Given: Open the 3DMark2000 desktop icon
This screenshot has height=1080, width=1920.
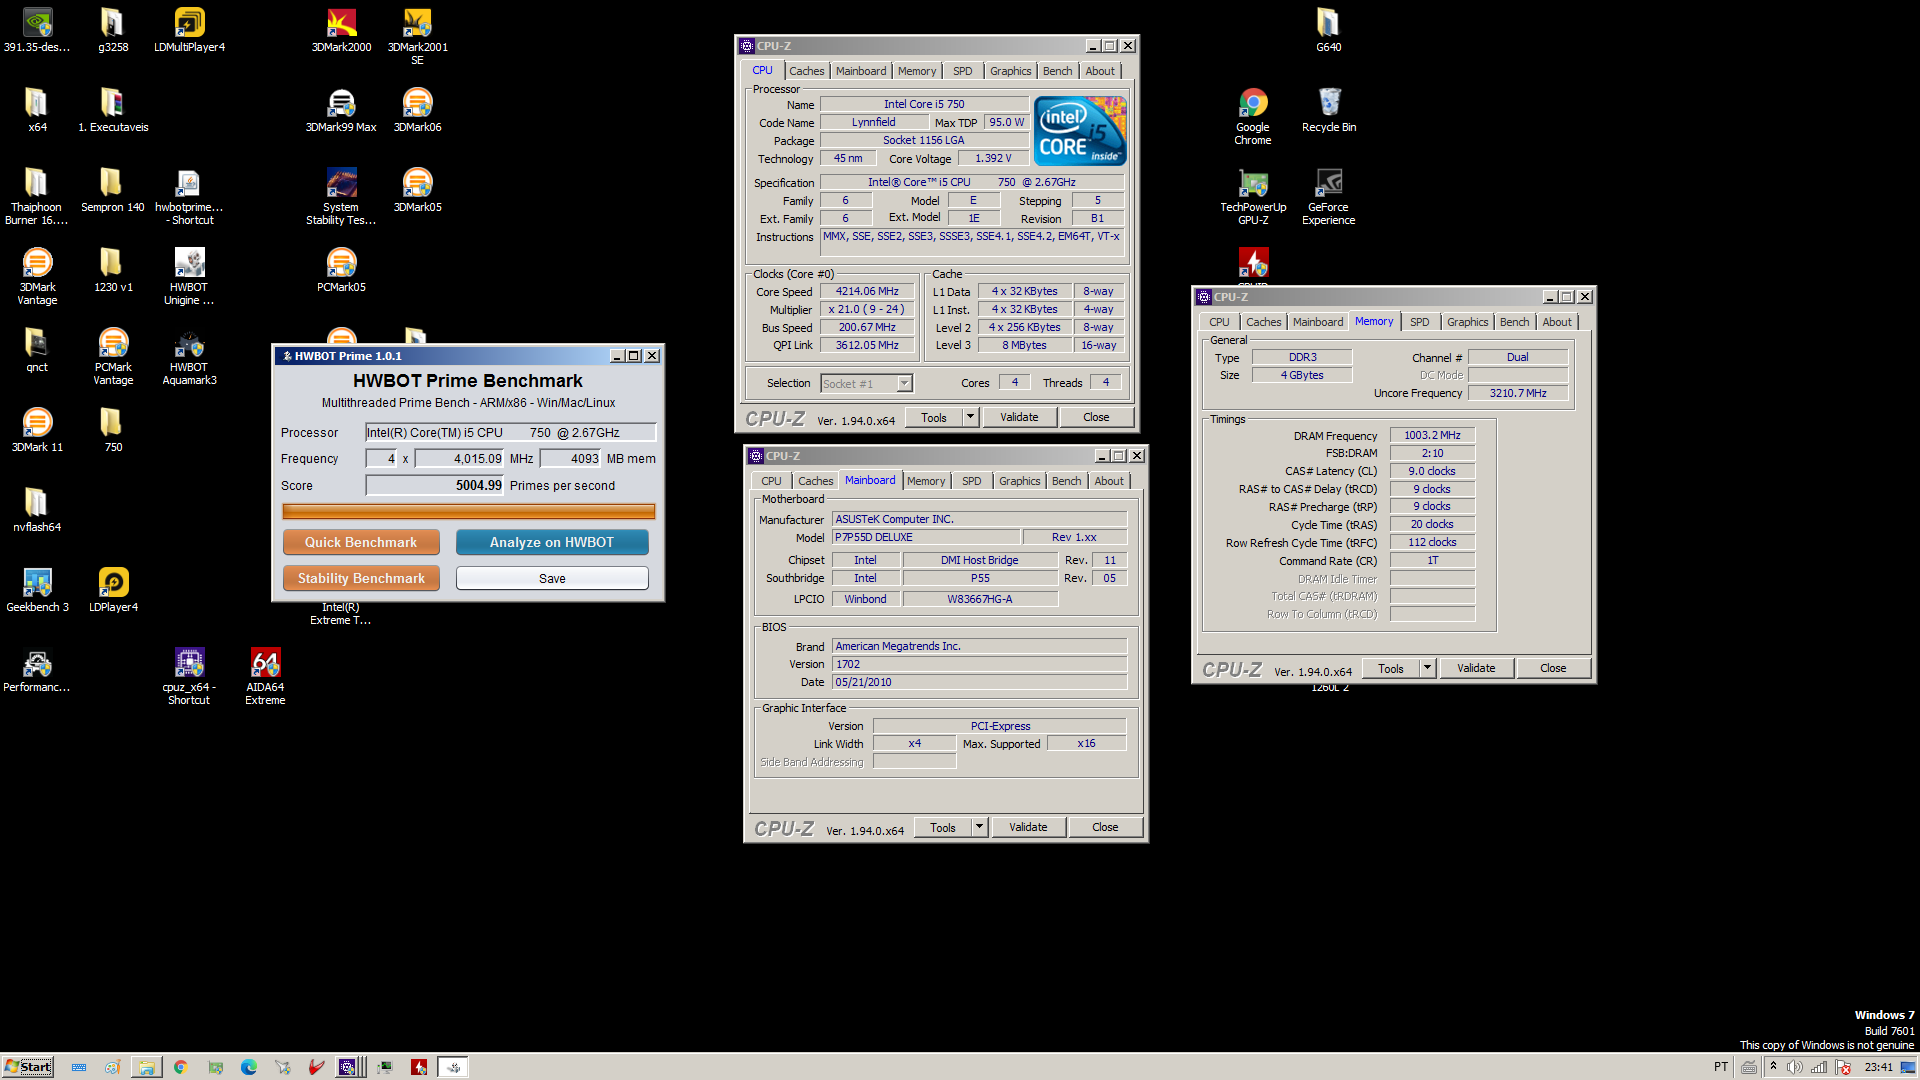Looking at the screenshot, I should tap(341, 30).
